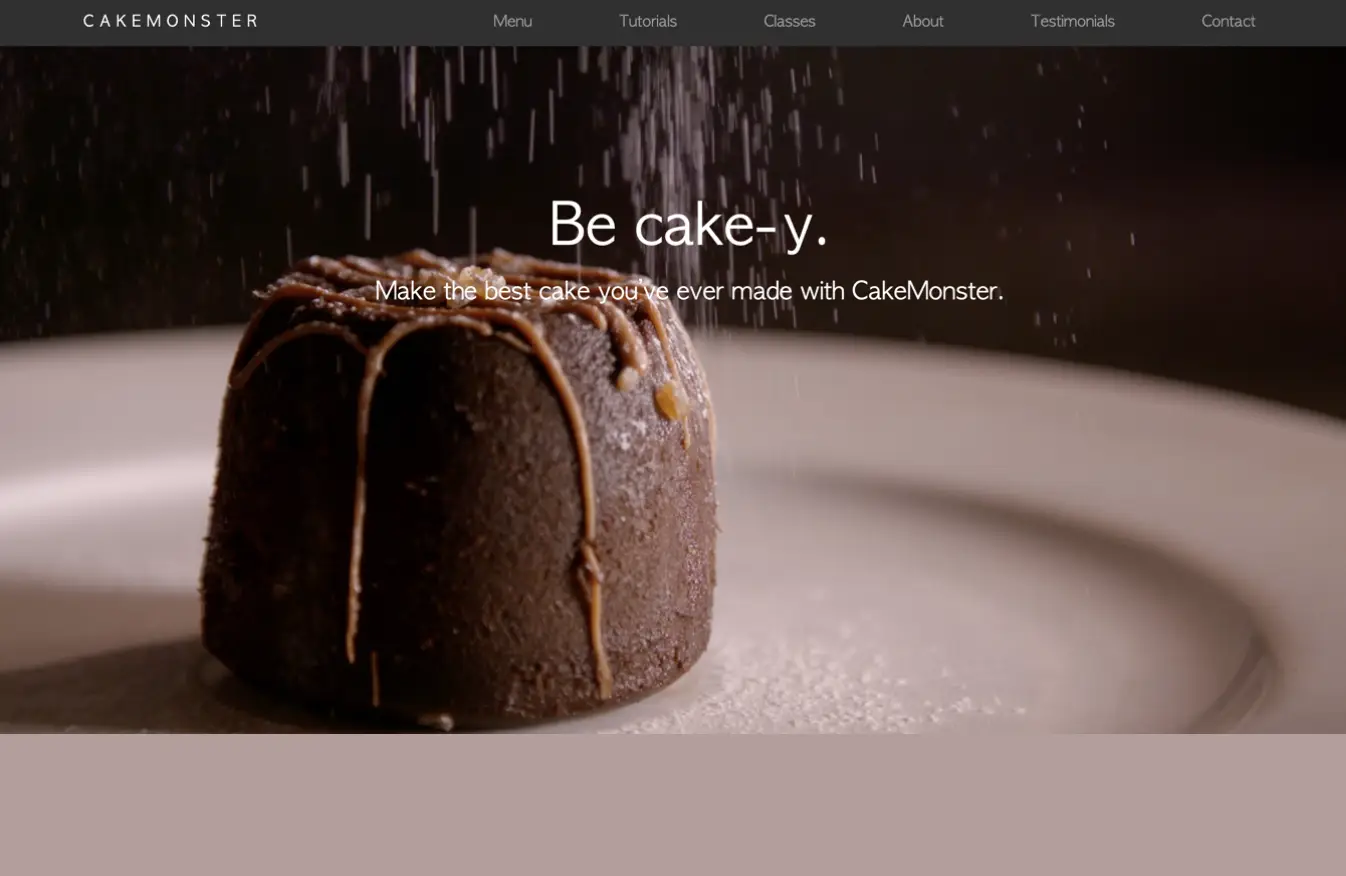Screen dimensions: 1346x876
Task: Click the mauve section below the hero image
Action: [673, 805]
